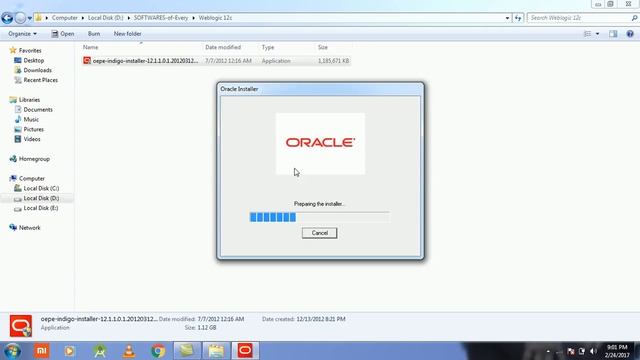Open the media player taskbar icon
Image resolution: width=640 pixels, height=360 pixels.
[69, 351]
